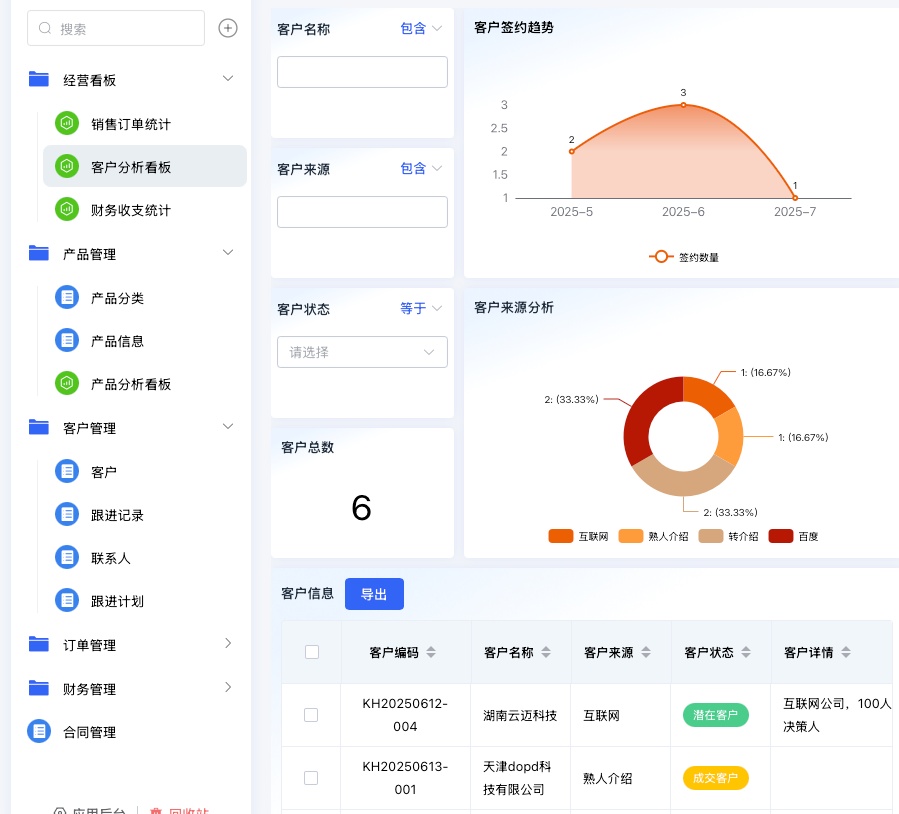Viewport: 899px width, 814px height.
Task: Check the row for KH20250612-004
Action: click(x=311, y=715)
